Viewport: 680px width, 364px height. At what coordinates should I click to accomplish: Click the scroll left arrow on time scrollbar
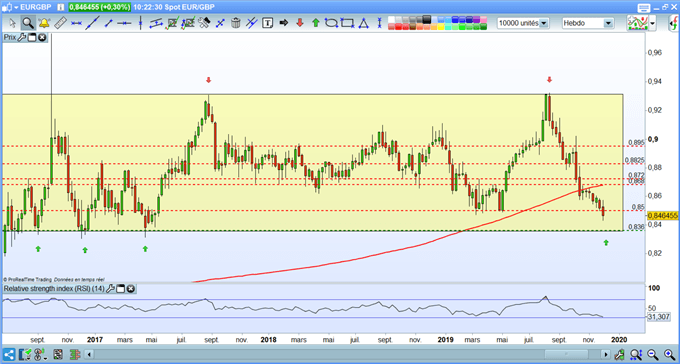click(x=89, y=354)
